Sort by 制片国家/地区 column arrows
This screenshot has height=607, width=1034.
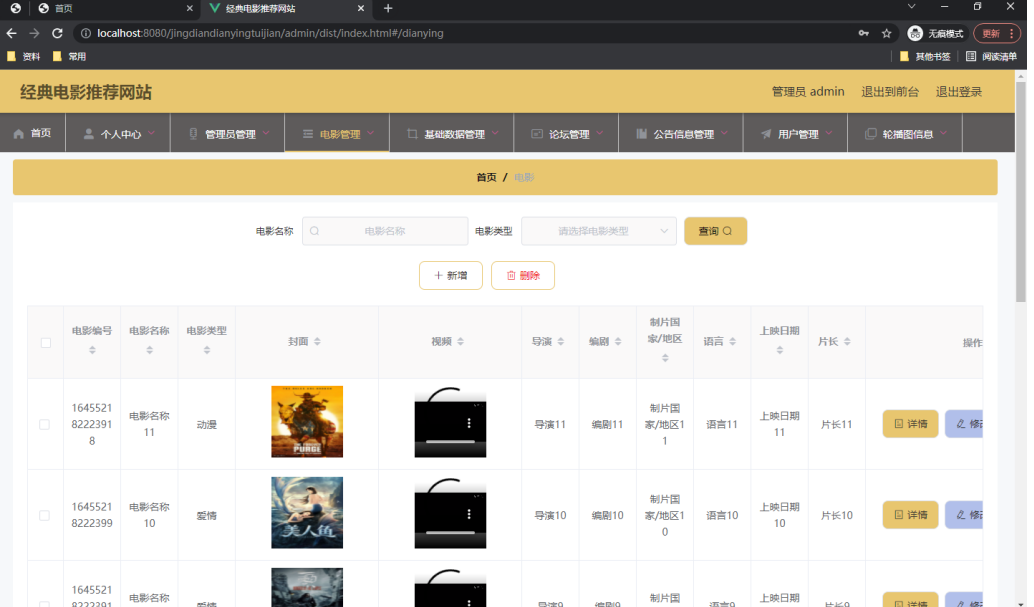click(x=665, y=358)
